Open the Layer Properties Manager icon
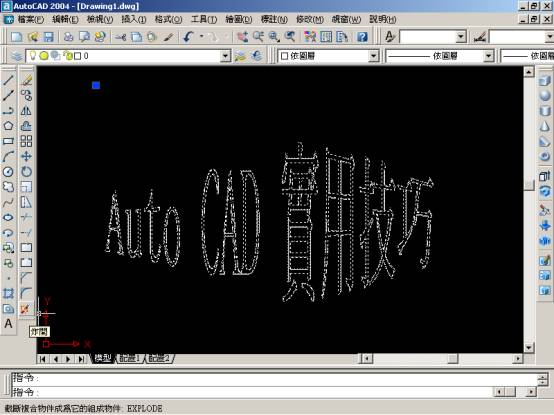The image size is (554, 415). [16, 56]
